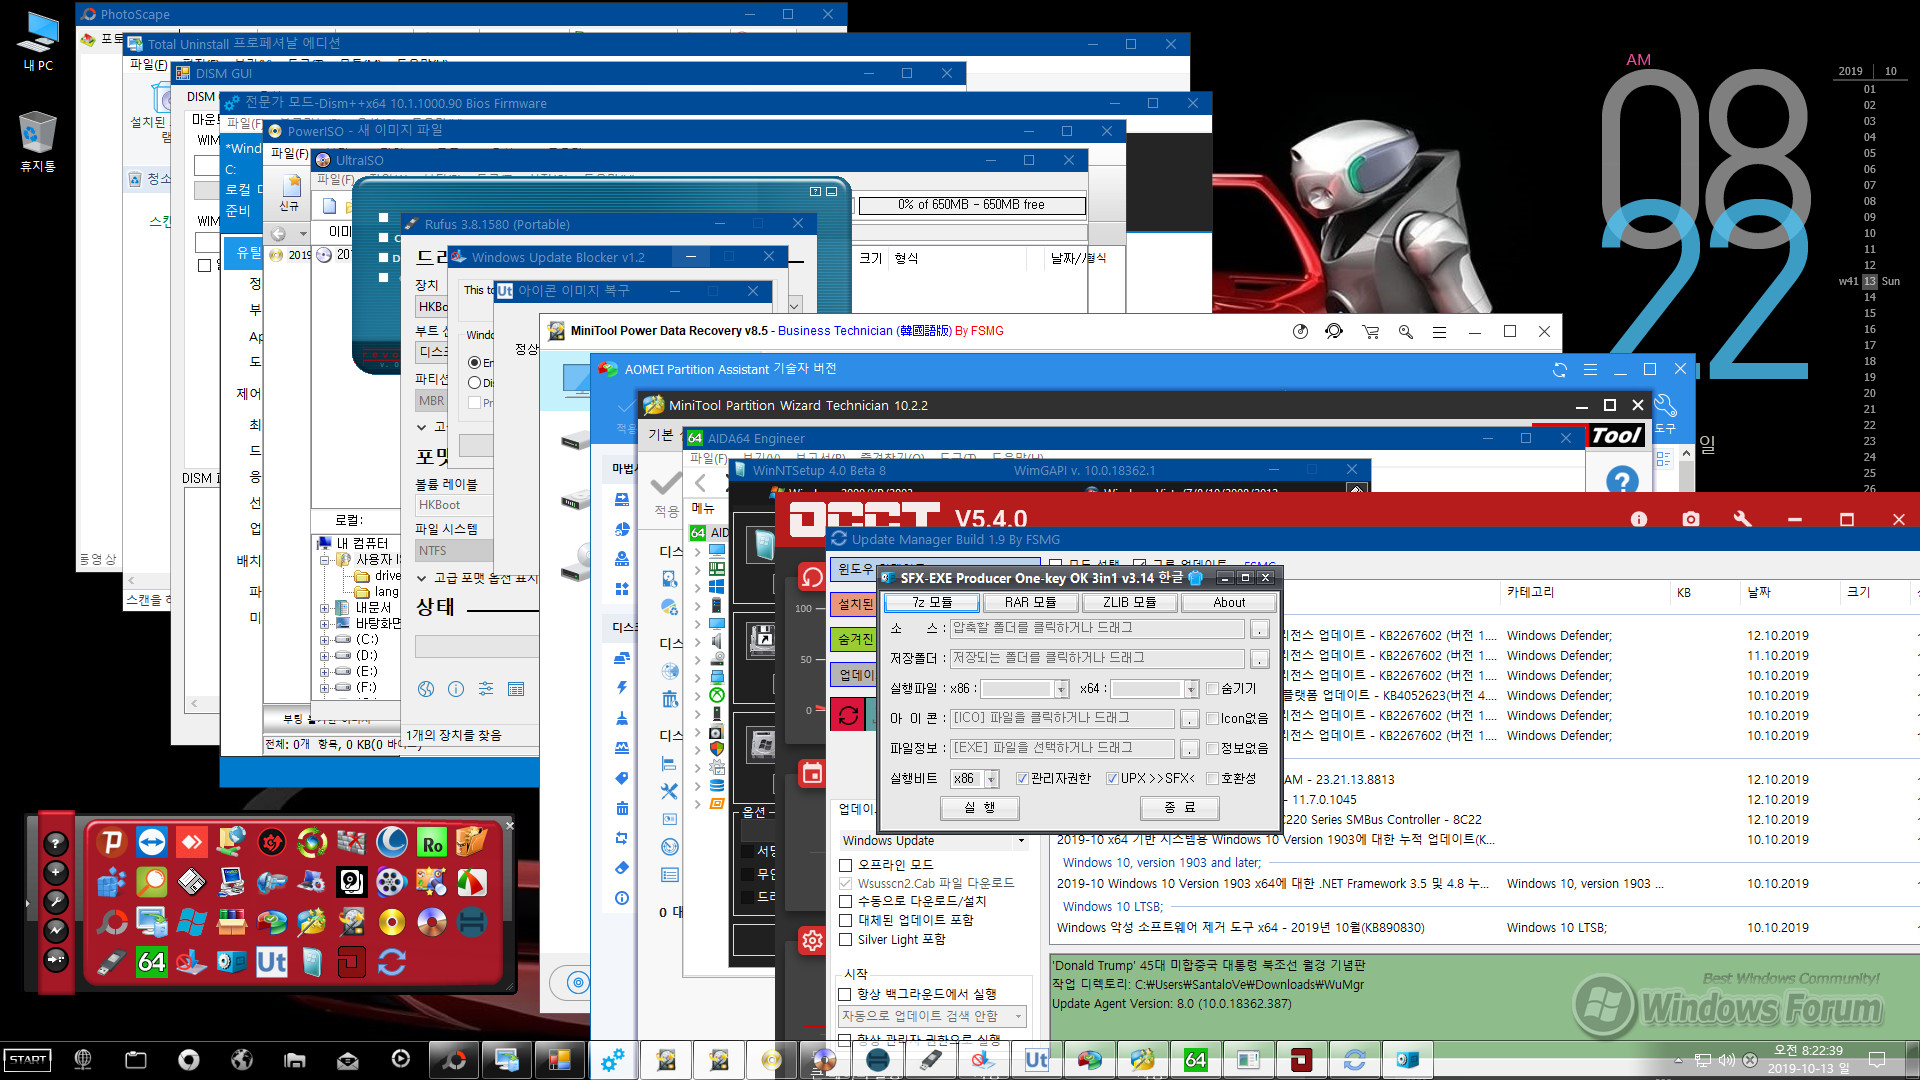Viewport: 1920px width, 1080px height.
Task: Click the launcher wrench settings button
Action: click(56, 901)
